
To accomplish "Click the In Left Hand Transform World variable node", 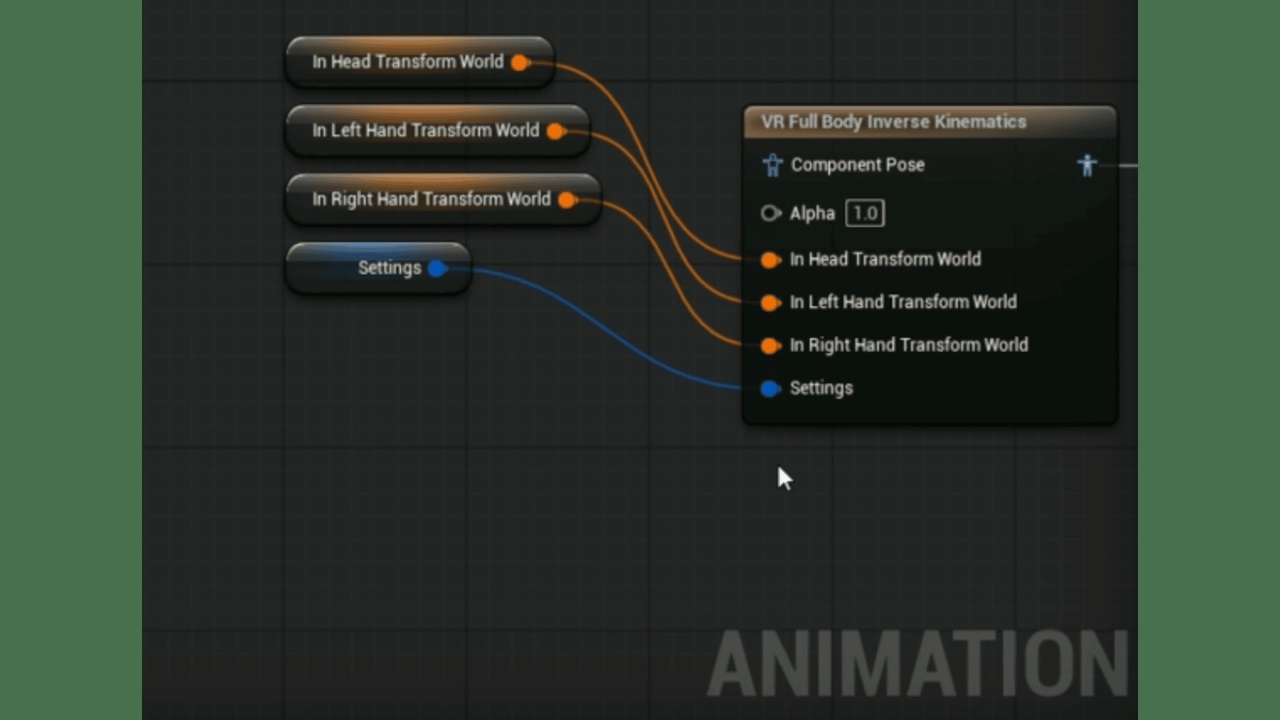I will tap(437, 131).
